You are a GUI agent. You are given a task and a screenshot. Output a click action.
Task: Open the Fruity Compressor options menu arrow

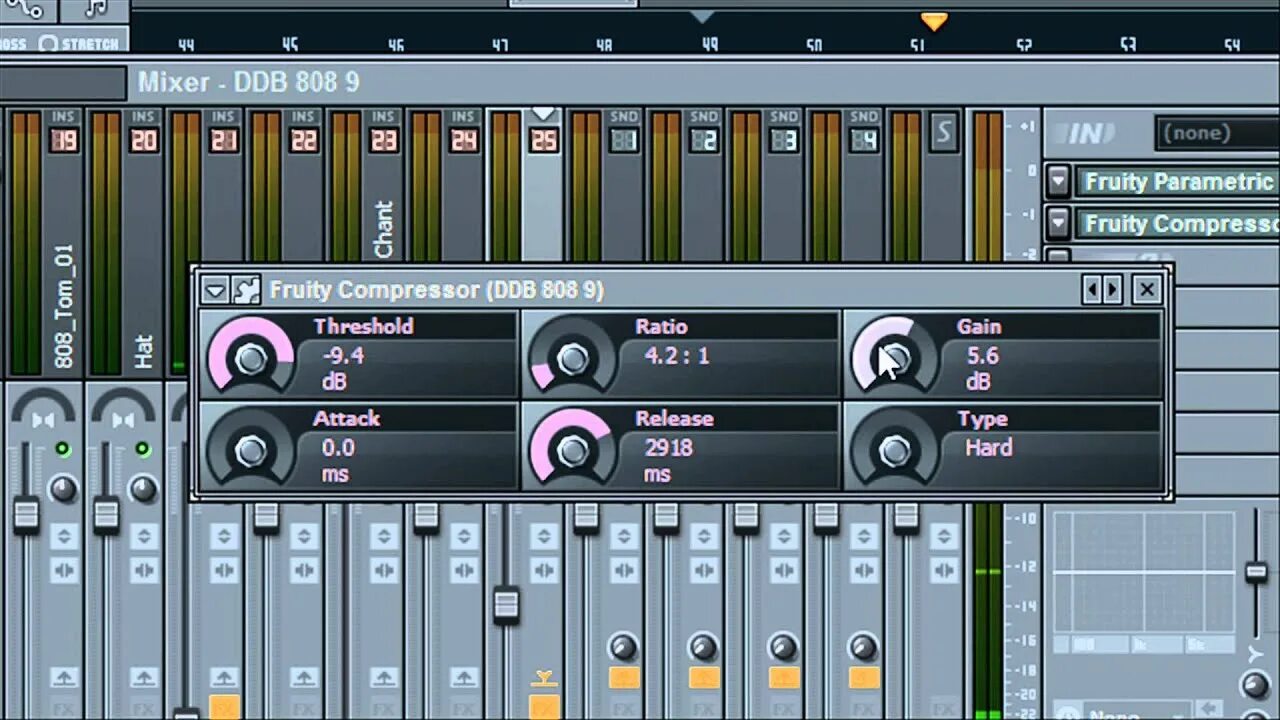click(215, 290)
